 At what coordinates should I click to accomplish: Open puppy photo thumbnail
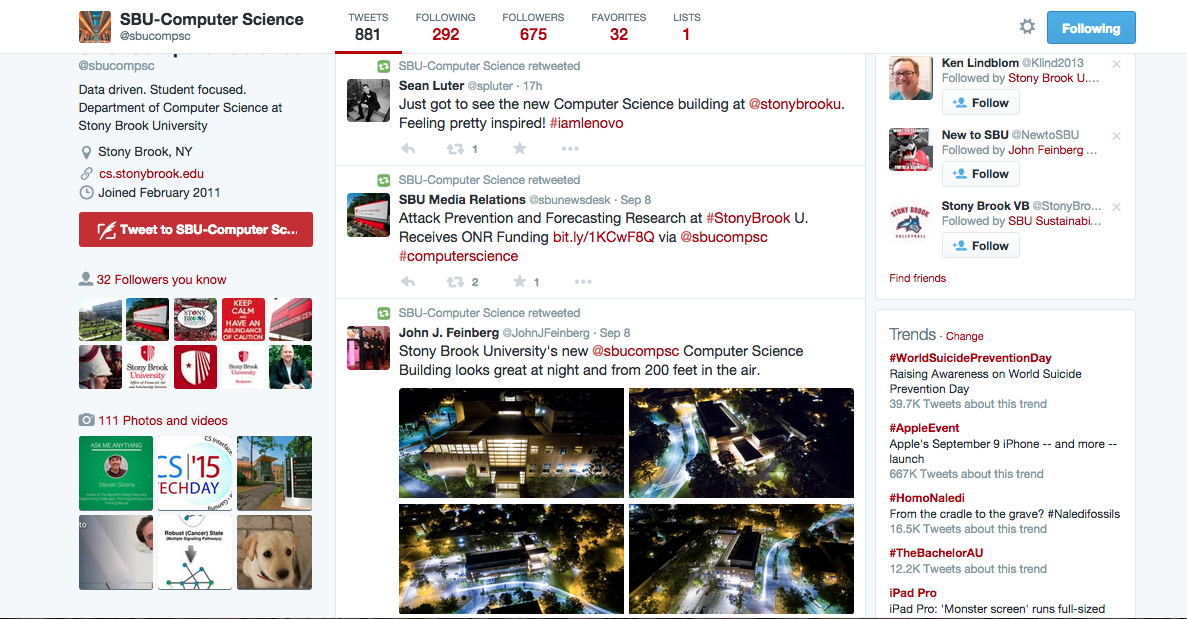(x=274, y=552)
